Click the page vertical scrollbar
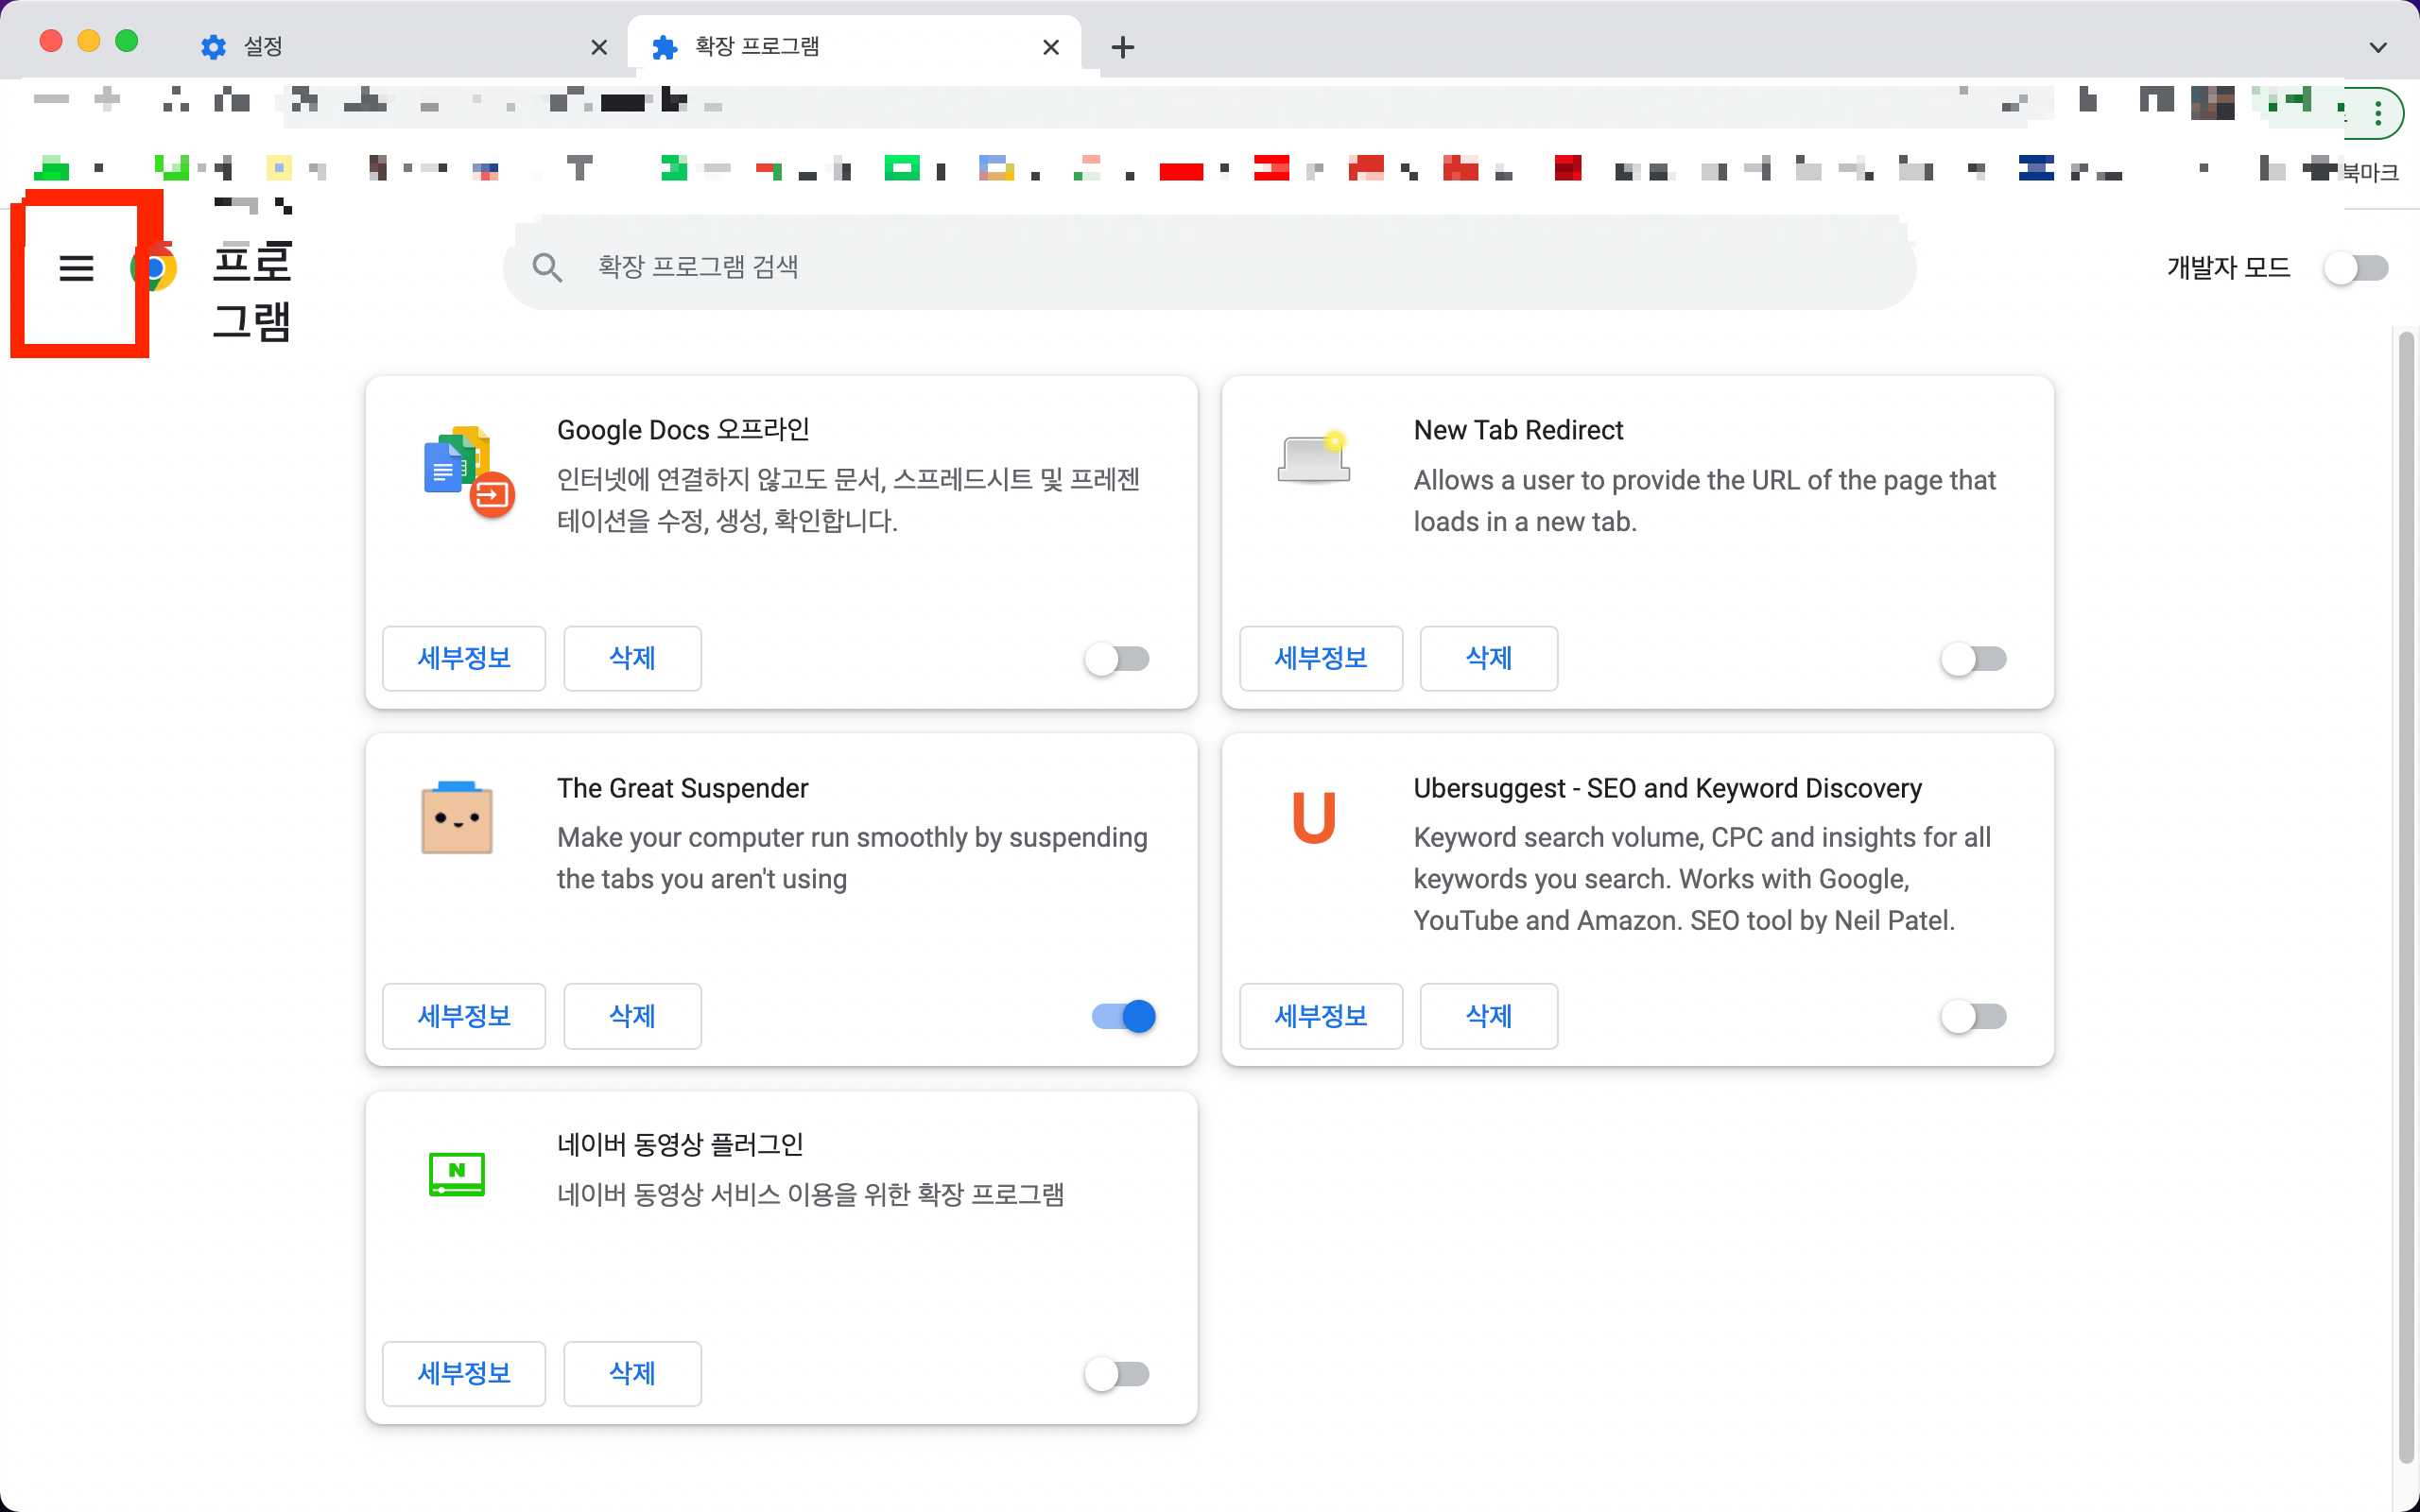 click(x=2405, y=900)
